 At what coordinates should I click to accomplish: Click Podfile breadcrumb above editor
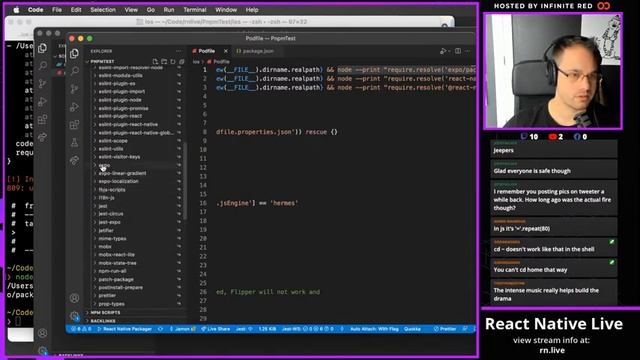point(219,62)
